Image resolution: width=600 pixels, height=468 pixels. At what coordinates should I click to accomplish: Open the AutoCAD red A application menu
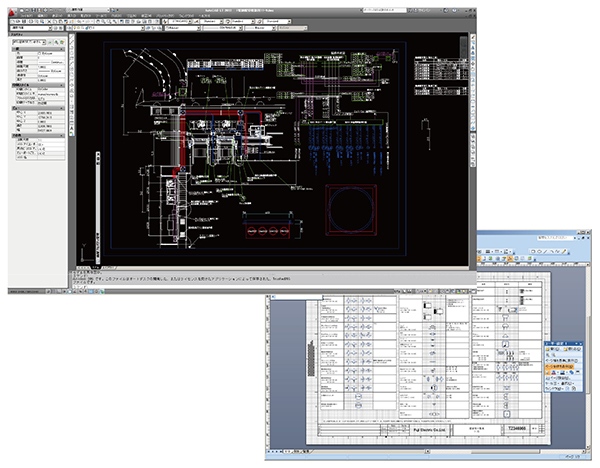pyautogui.click(x=13, y=12)
